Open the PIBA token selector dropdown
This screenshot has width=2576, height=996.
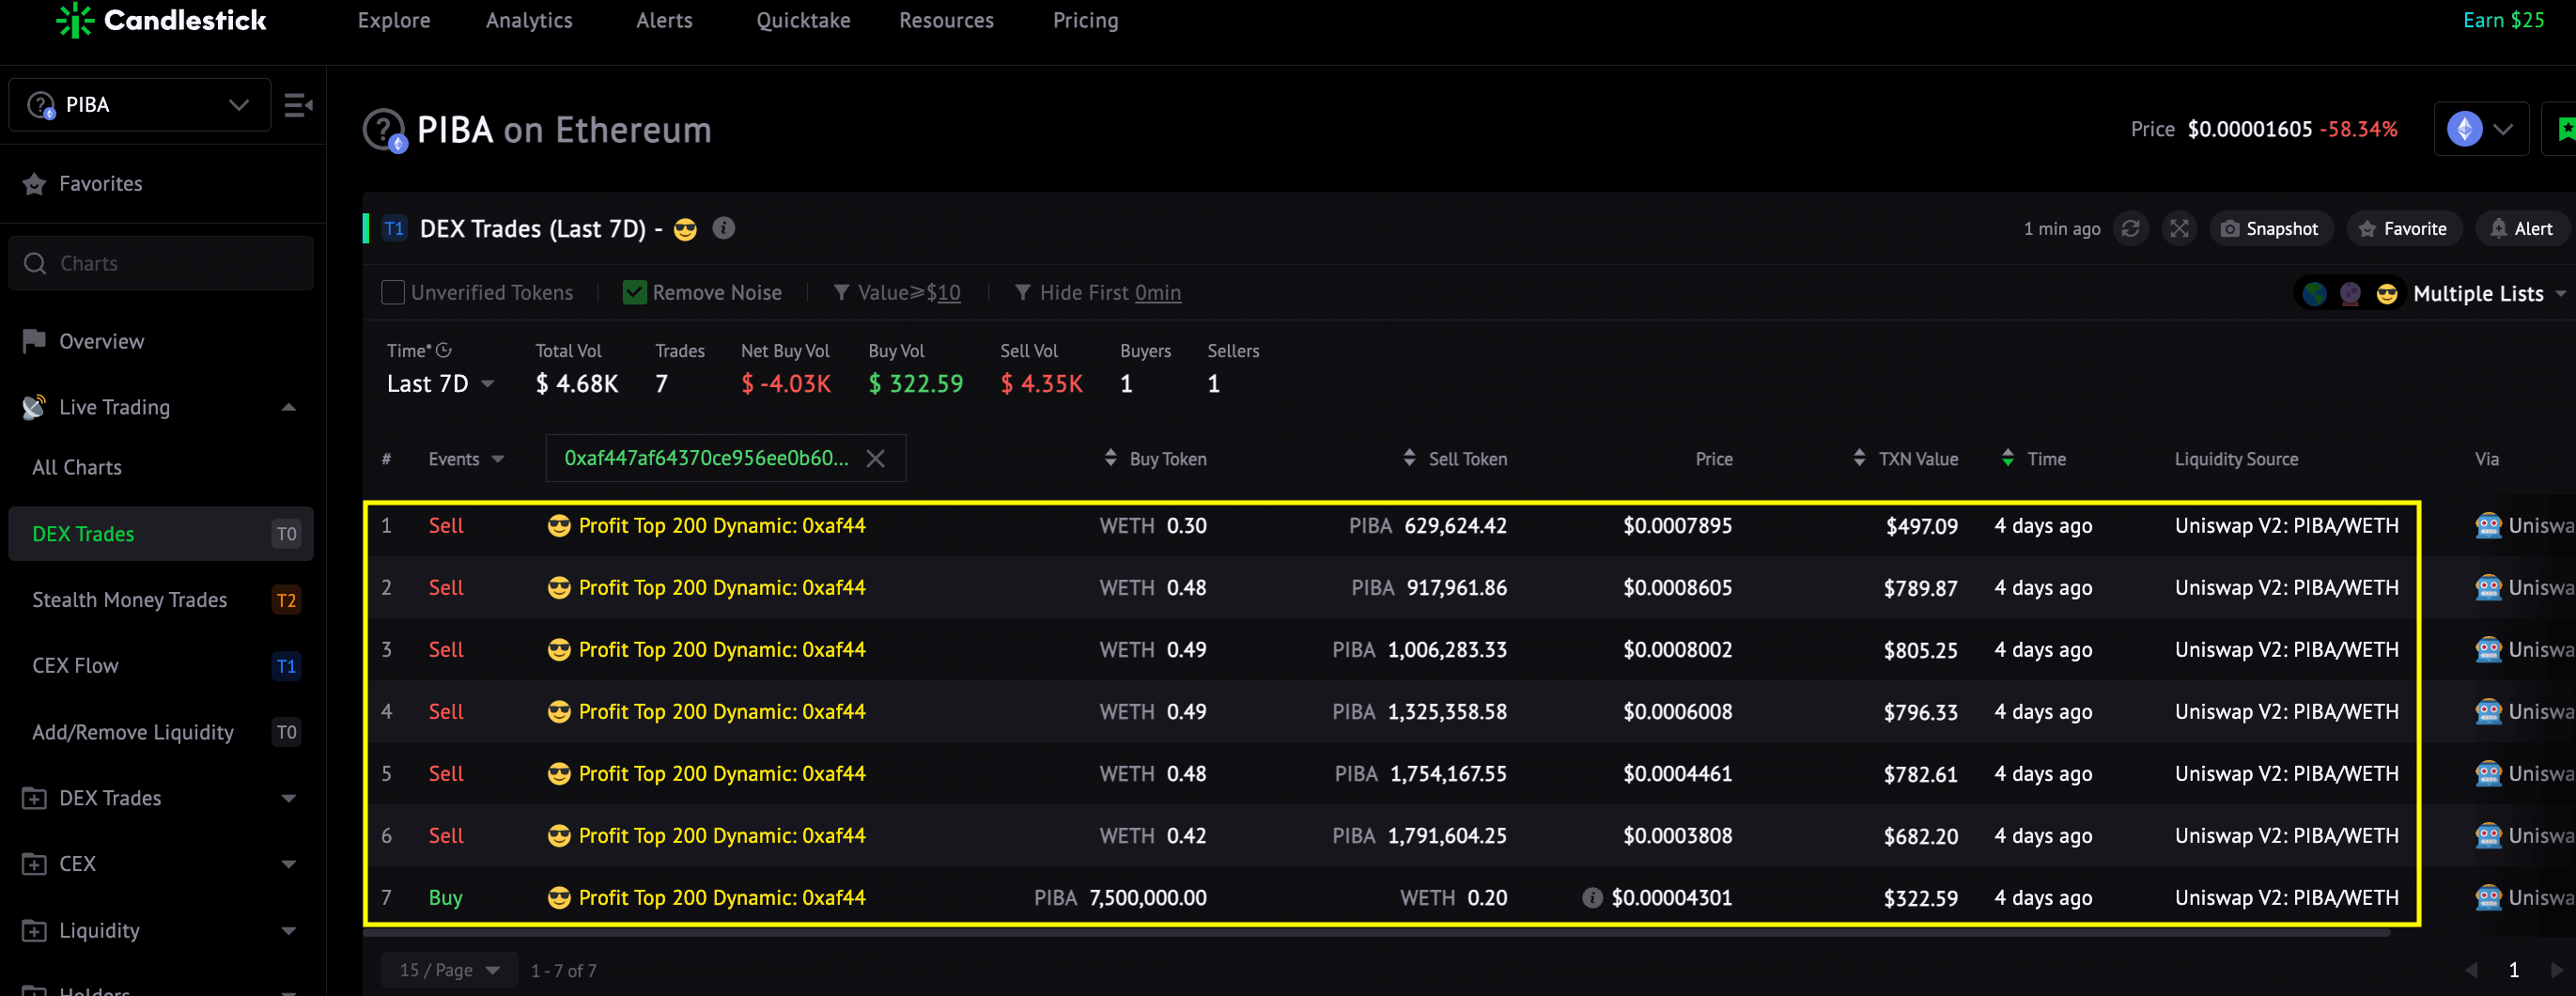[140, 105]
